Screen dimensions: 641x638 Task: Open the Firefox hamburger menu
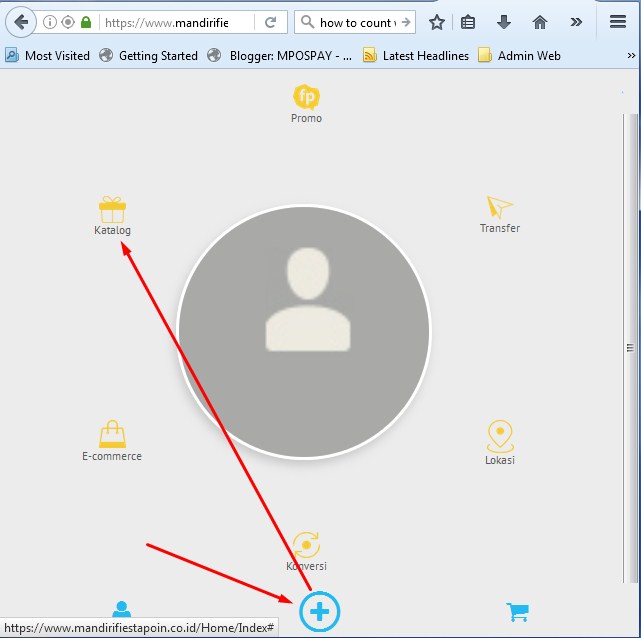[618, 22]
